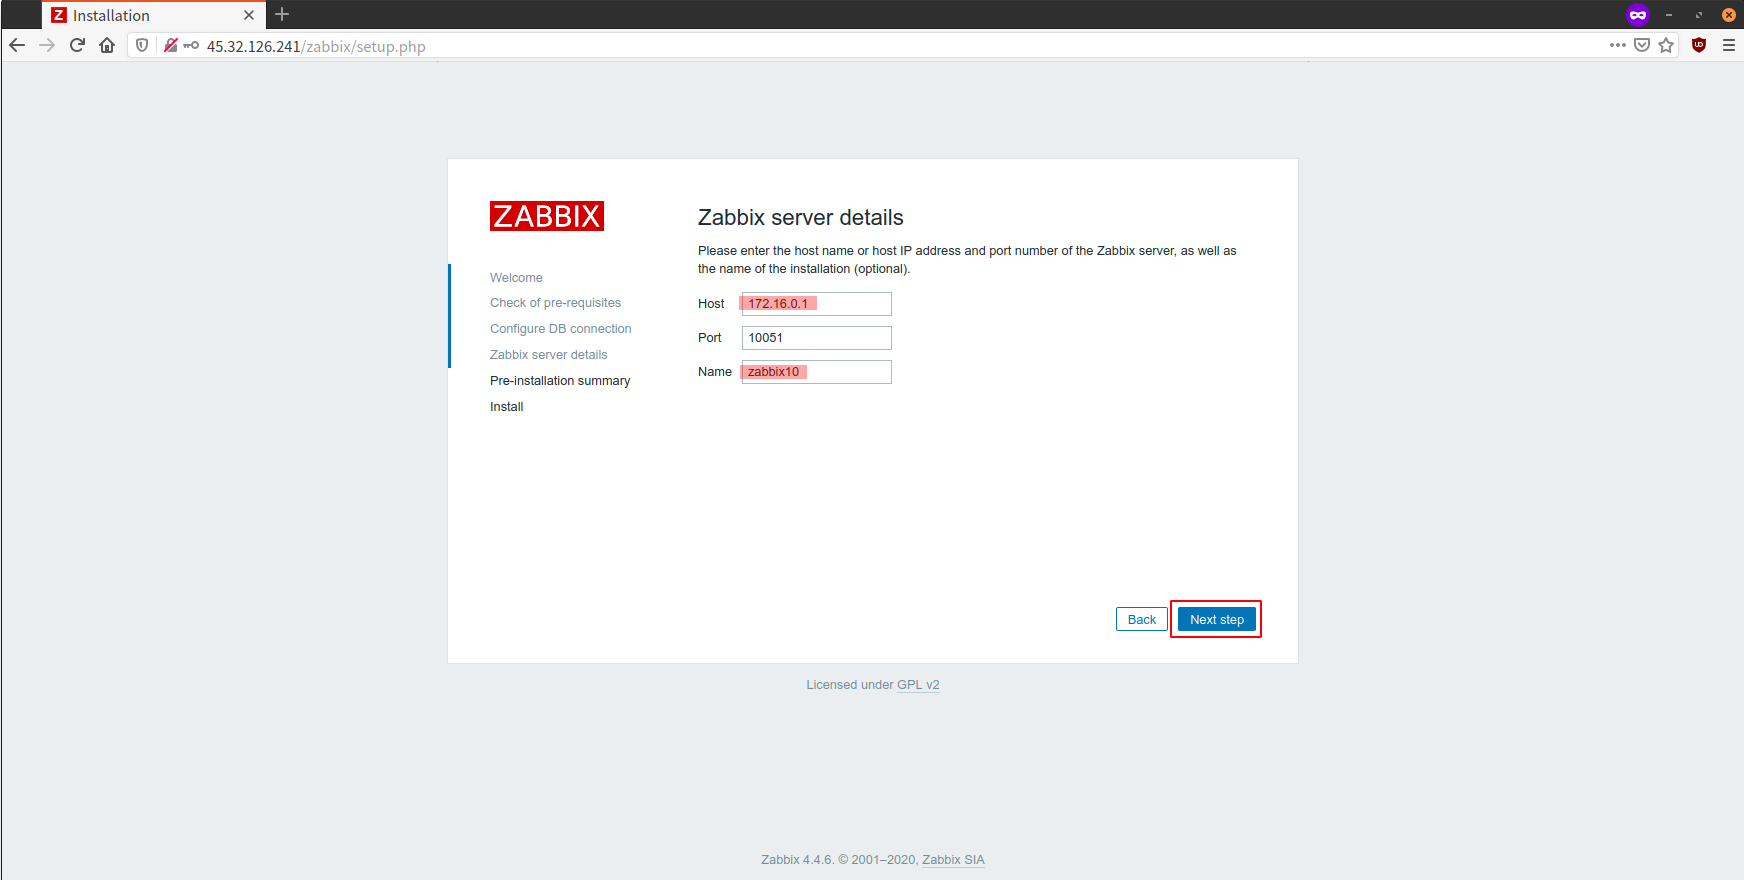The height and width of the screenshot is (880, 1744).
Task: Select Configure DB connection step
Action: (560, 329)
